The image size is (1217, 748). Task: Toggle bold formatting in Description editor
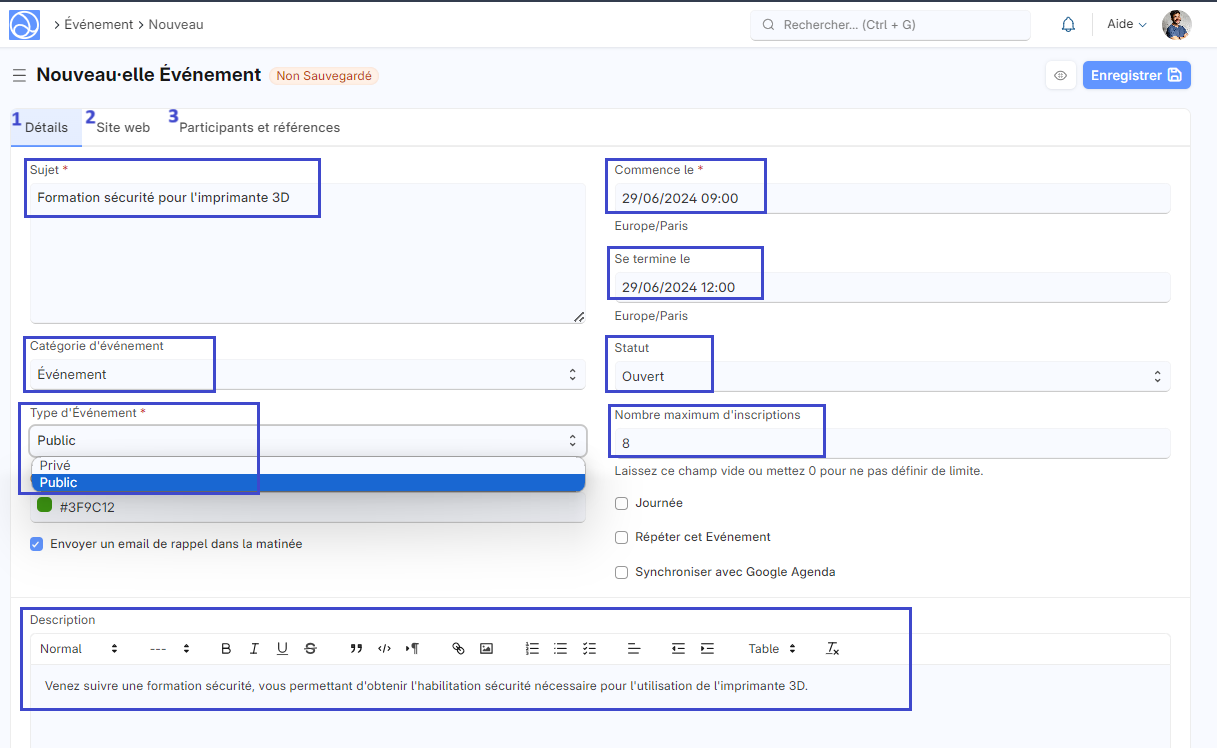pyautogui.click(x=226, y=649)
